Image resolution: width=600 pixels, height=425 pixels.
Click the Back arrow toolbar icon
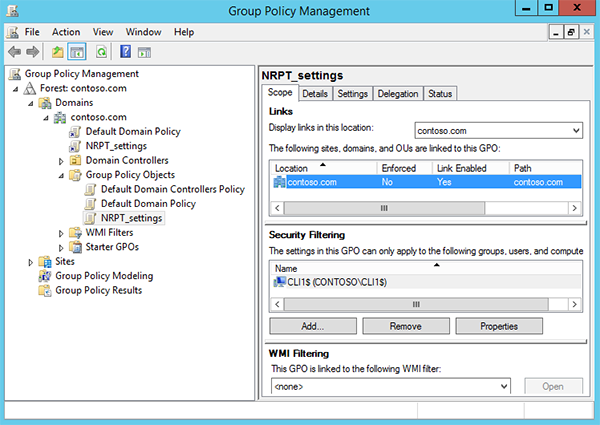pos(15,52)
